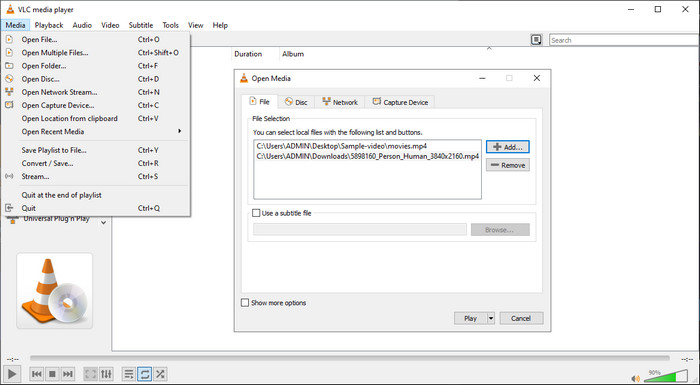Screen dimensions: 700x385
Task: Open the Subtitle menu
Action: pos(141,25)
